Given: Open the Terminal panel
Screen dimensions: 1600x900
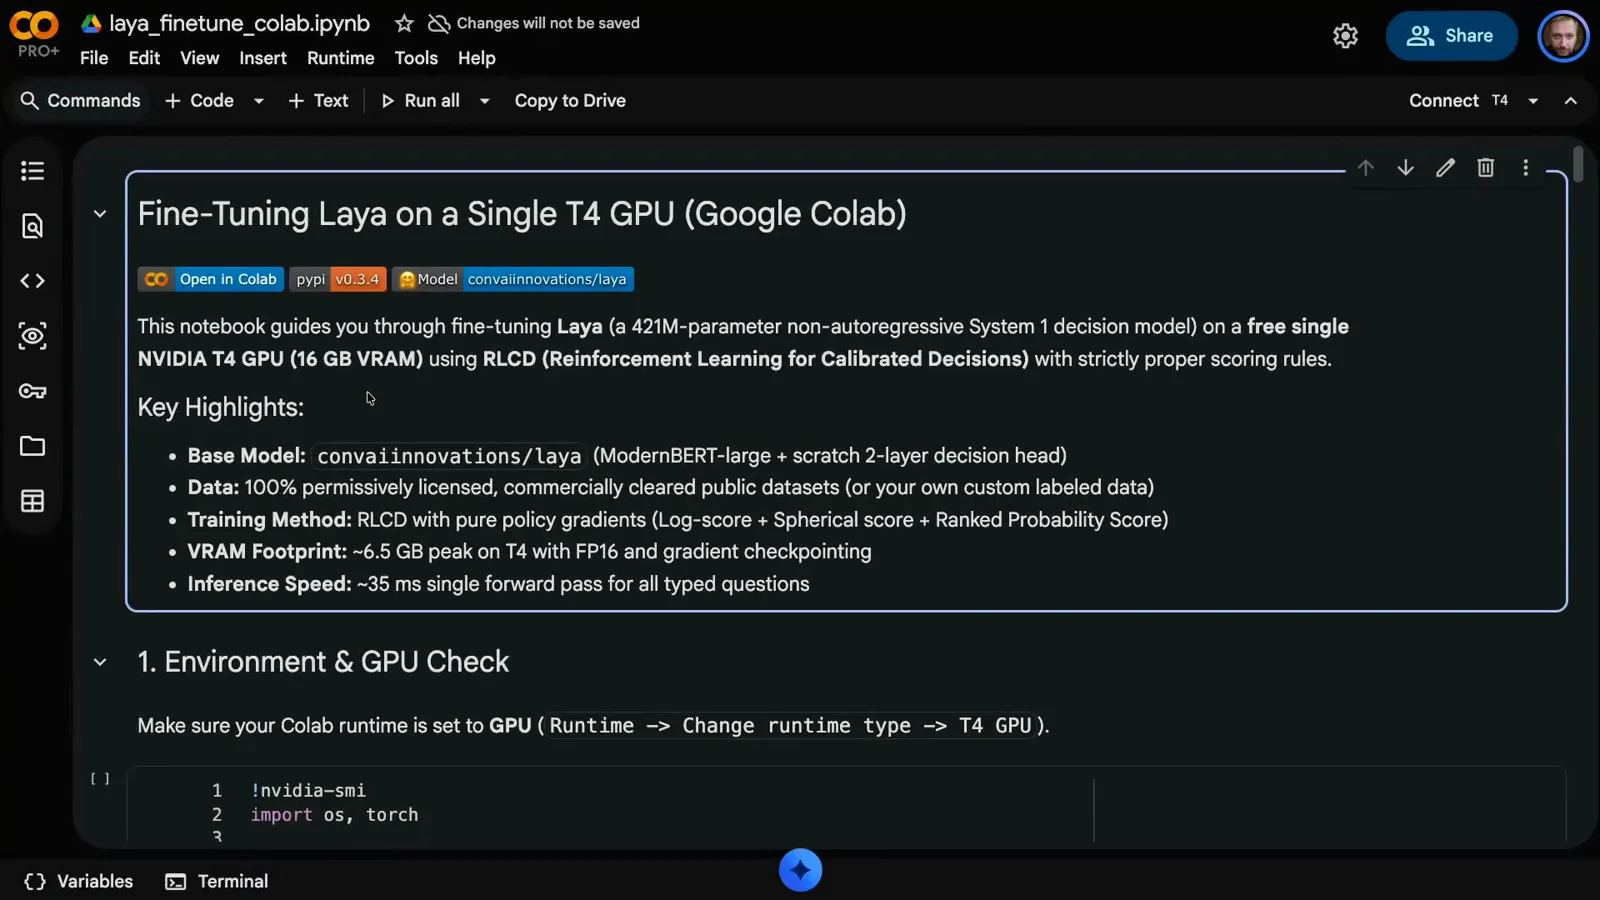Looking at the screenshot, I should click(x=217, y=881).
